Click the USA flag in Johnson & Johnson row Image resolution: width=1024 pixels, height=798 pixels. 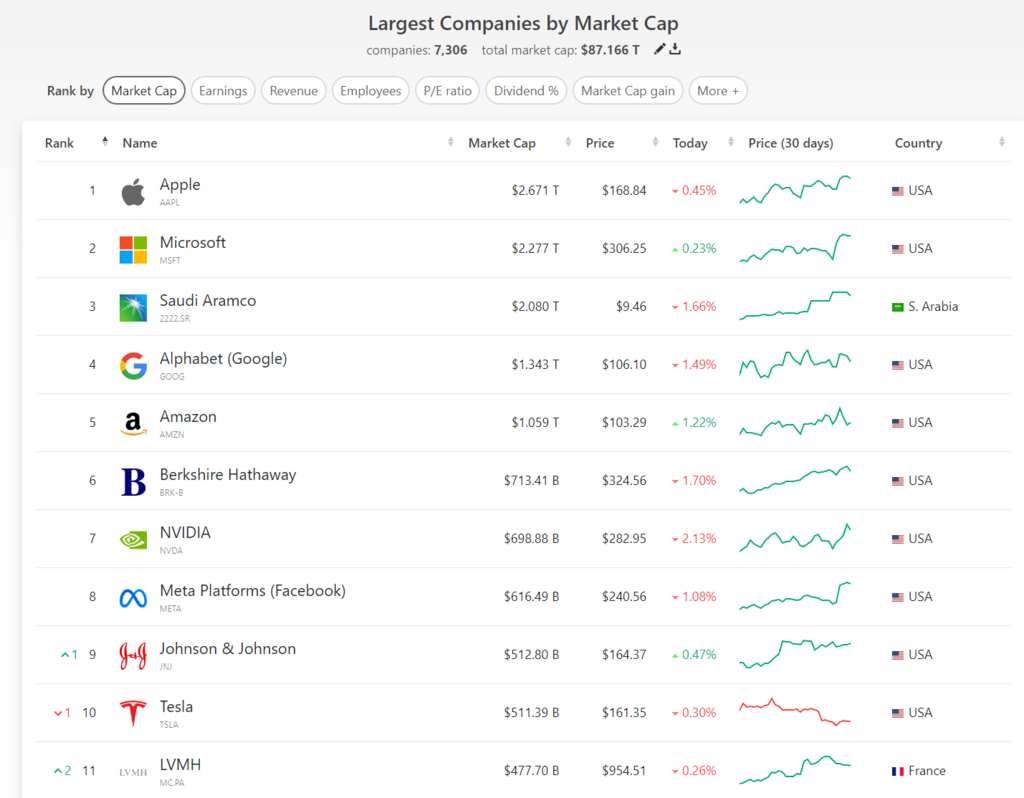(x=898, y=655)
